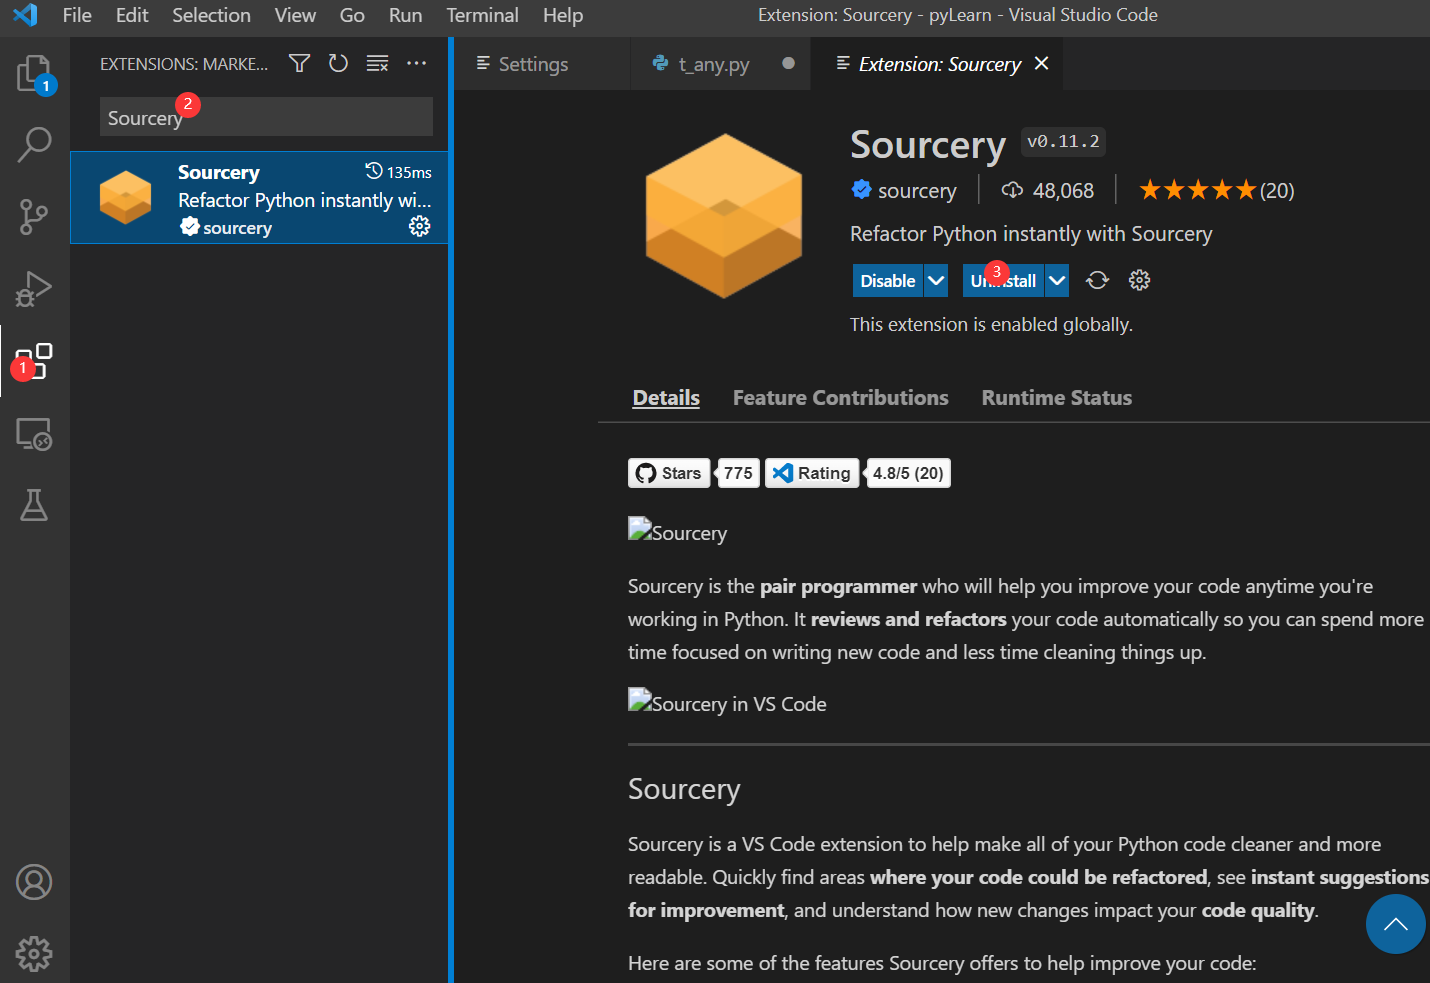
Task: Open the Testing flask view
Action: [34, 505]
